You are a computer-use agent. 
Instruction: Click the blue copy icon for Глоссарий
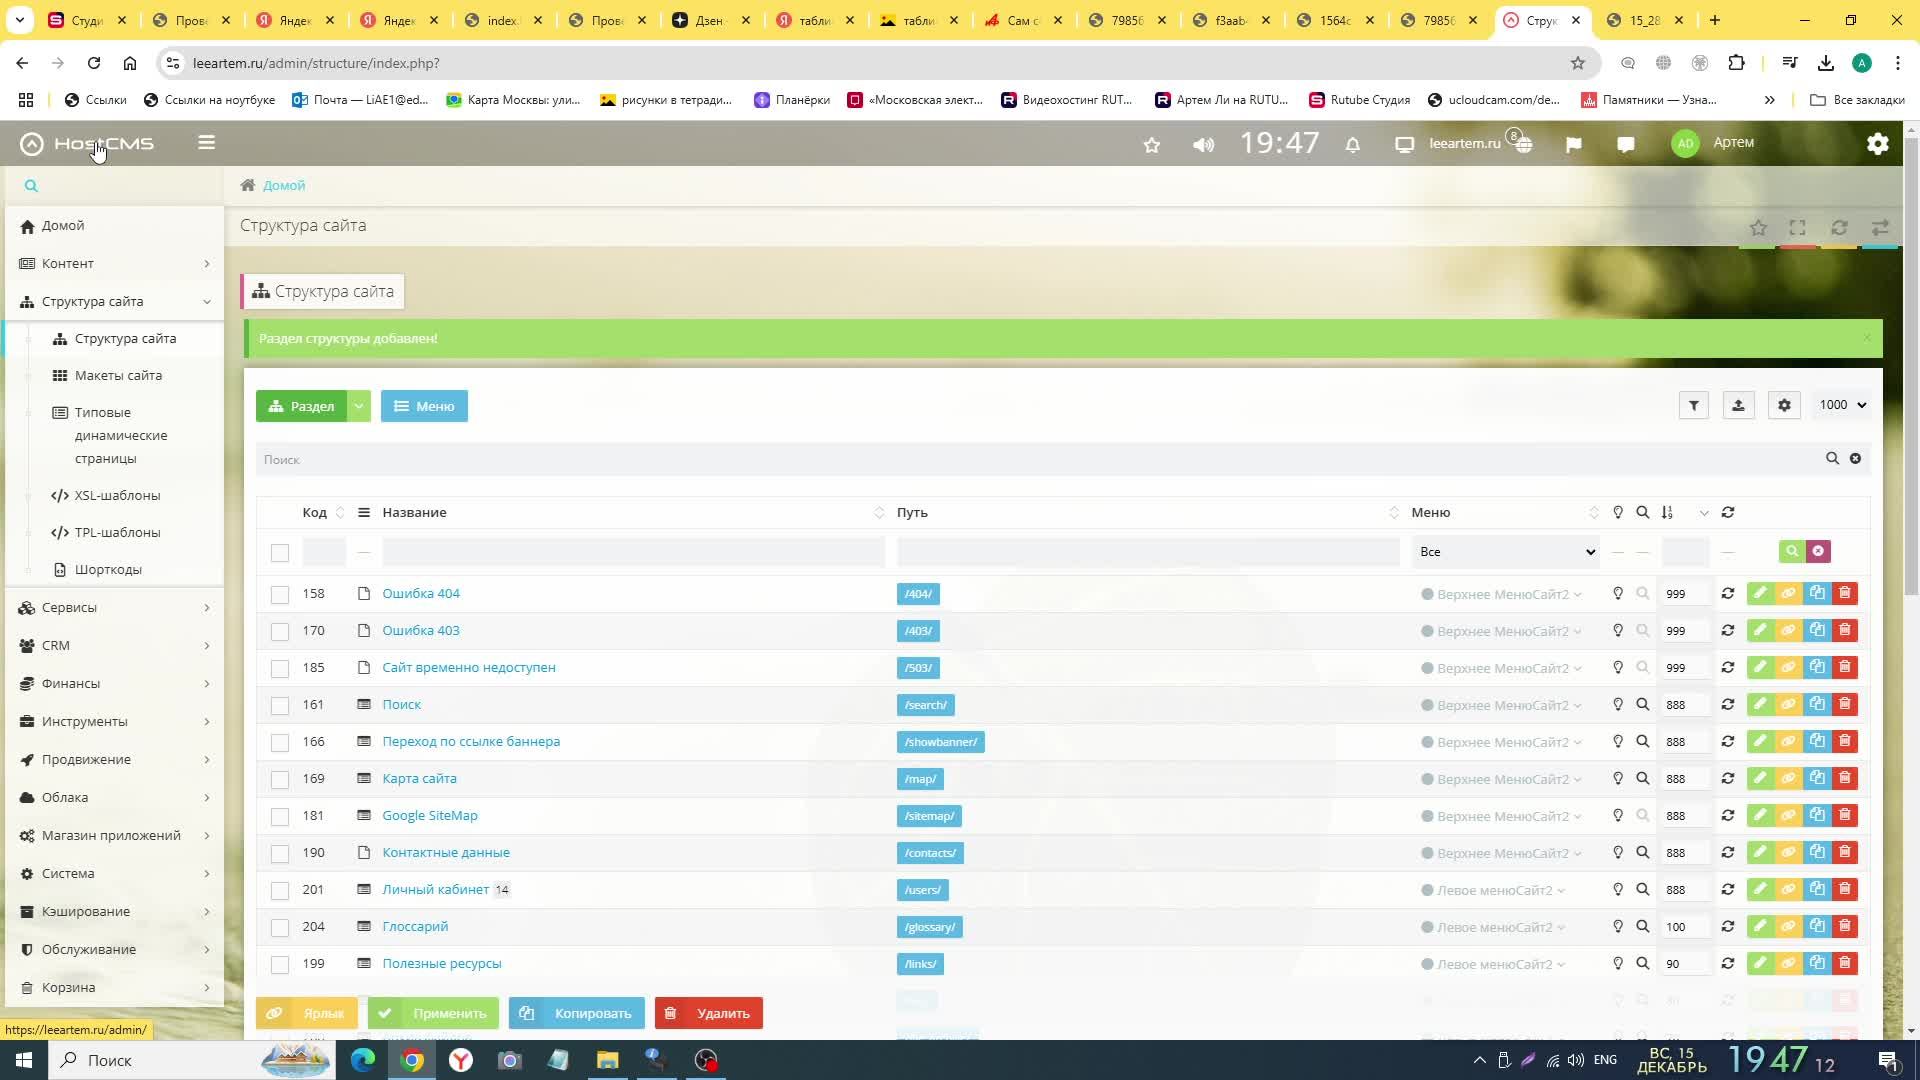pyautogui.click(x=1817, y=927)
